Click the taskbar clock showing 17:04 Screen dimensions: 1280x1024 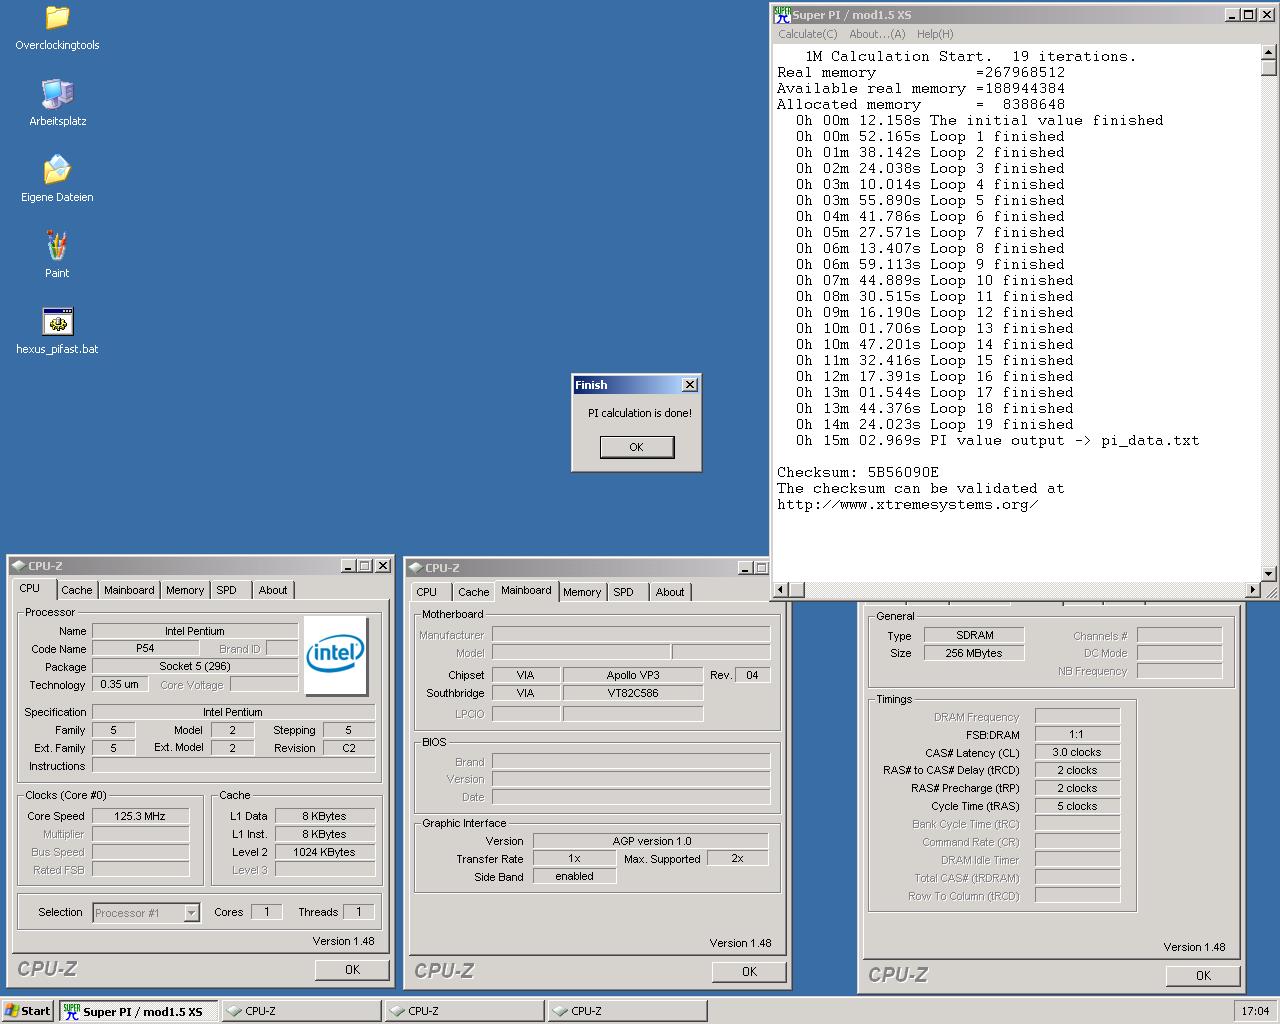[x=1255, y=1011]
